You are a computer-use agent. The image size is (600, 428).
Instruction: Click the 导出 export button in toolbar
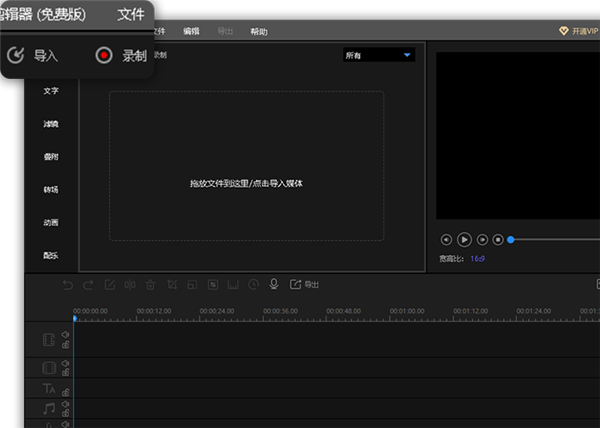(305, 285)
